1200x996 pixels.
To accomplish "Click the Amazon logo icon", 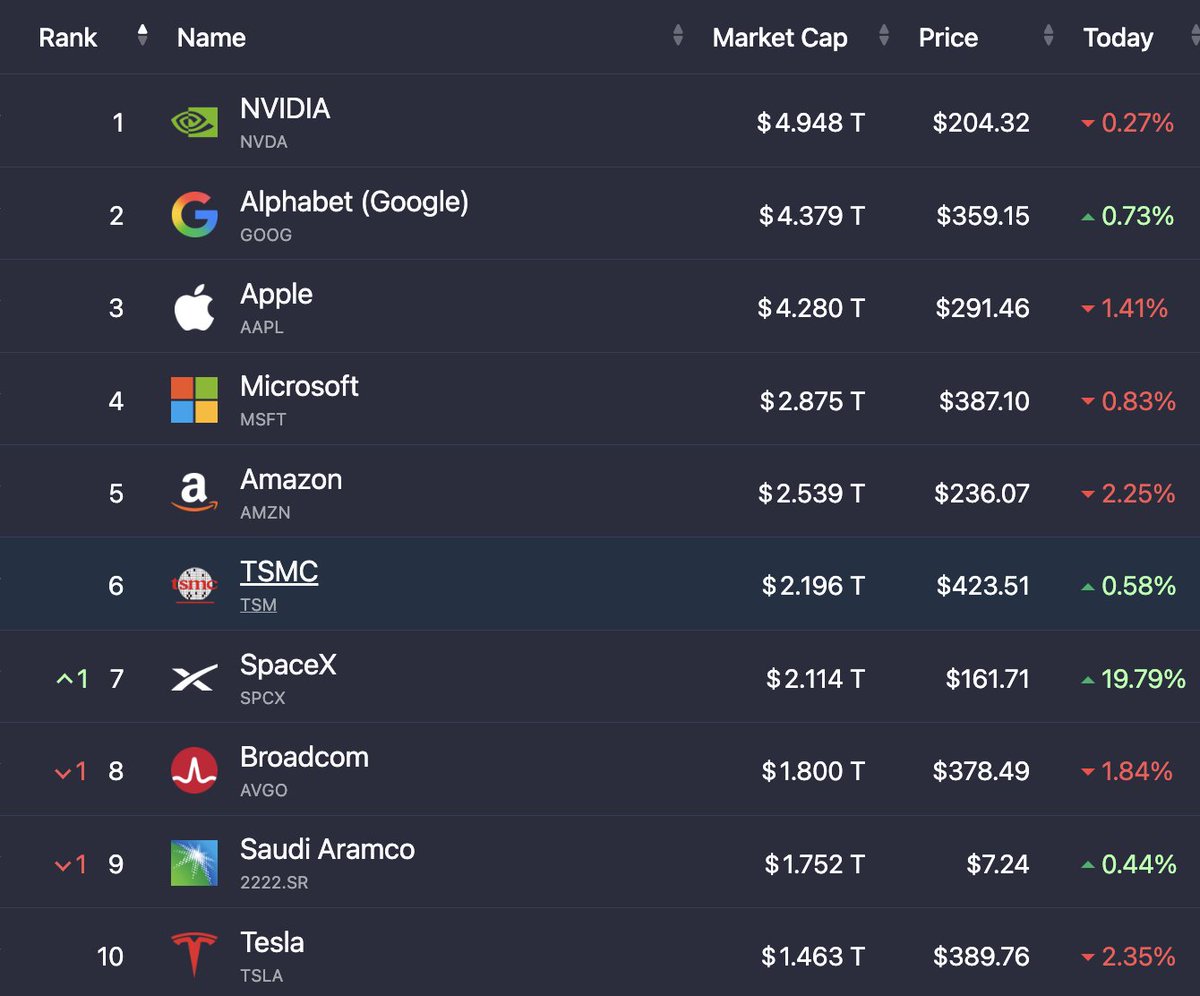I will tap(194, 492).
